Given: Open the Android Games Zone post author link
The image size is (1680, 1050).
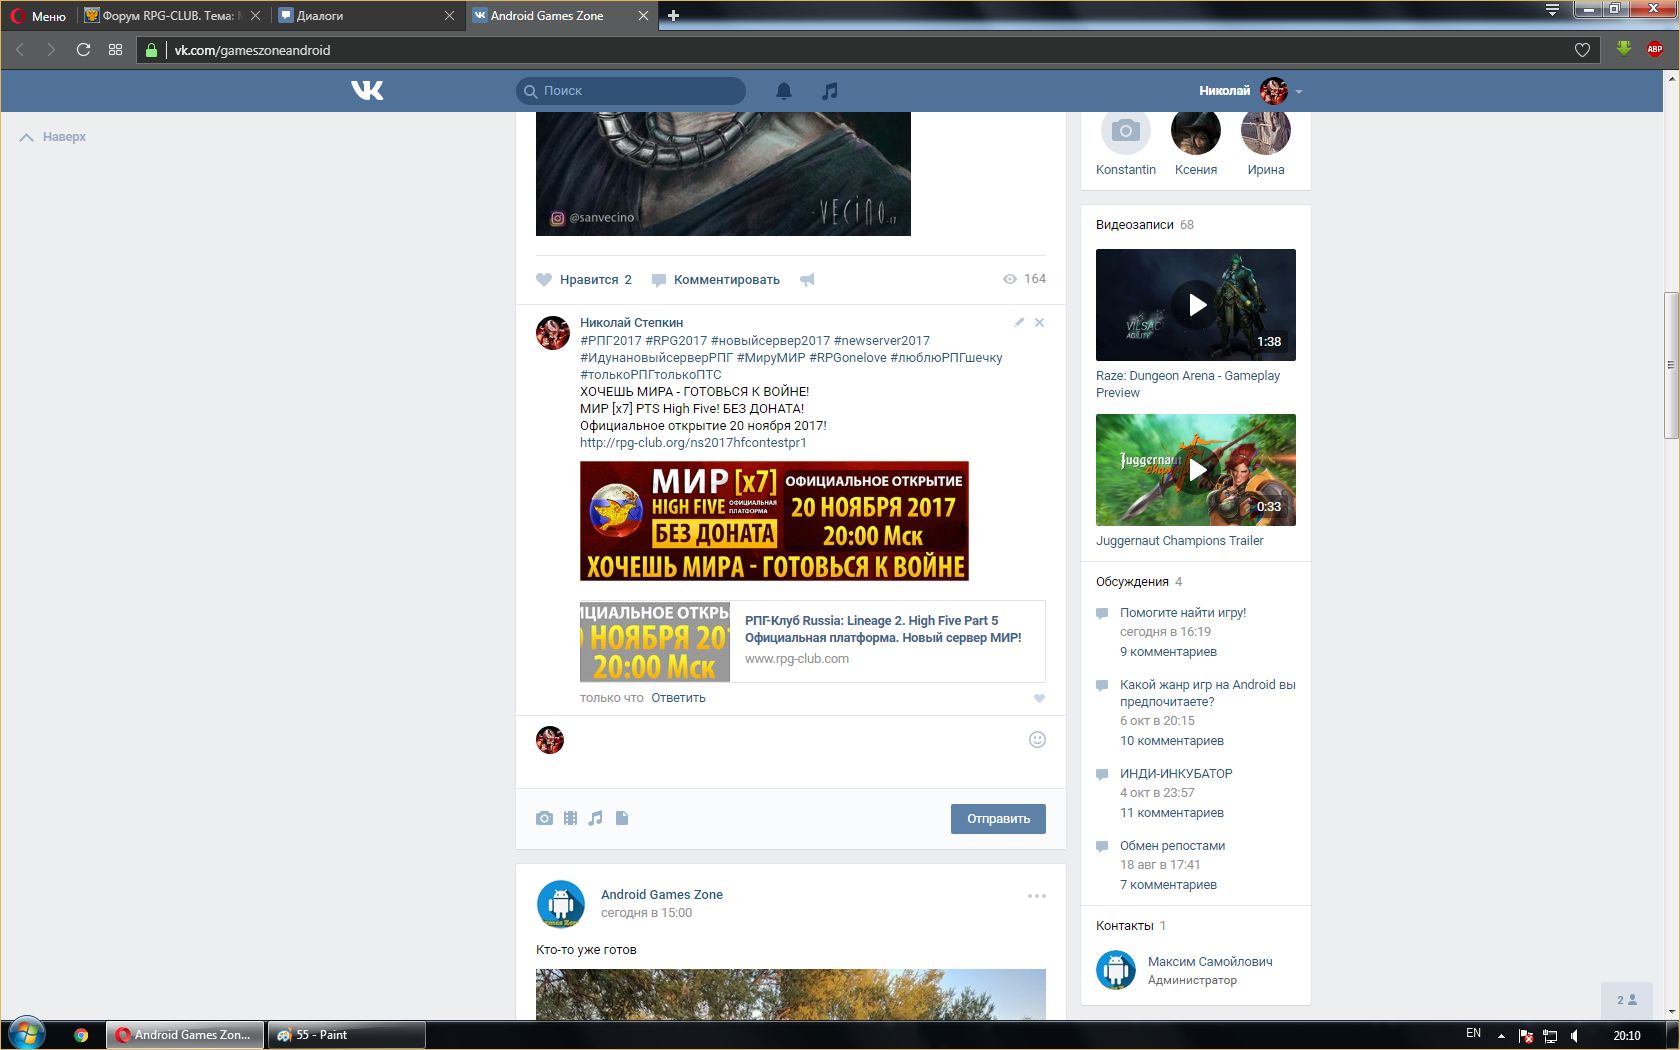Looking at the screenshot, I should [661, 895].
